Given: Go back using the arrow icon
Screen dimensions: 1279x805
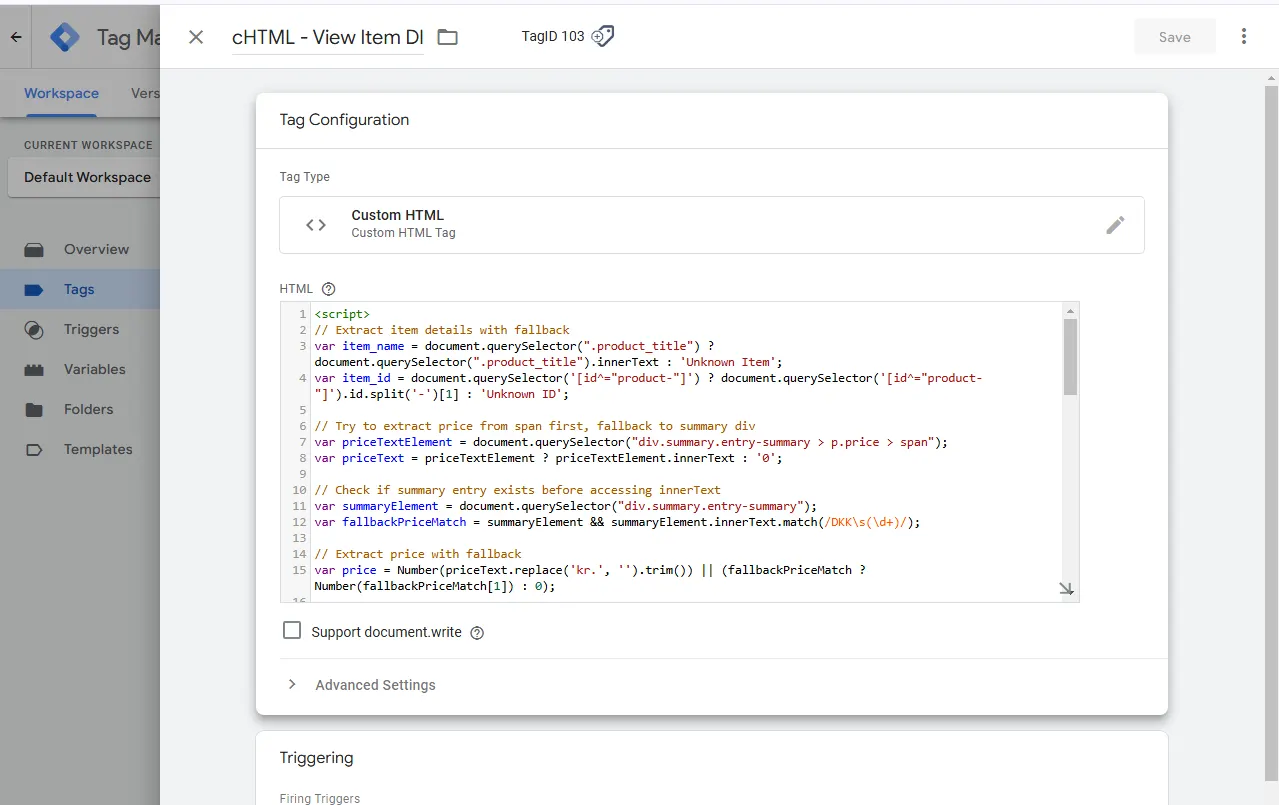Looking at the screenshot, I should tap(16, 37).
